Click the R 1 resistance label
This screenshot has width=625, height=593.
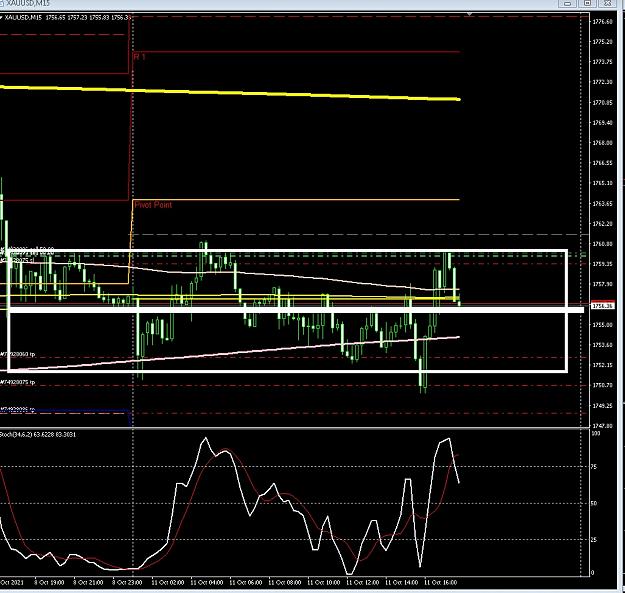click(140, 57)
